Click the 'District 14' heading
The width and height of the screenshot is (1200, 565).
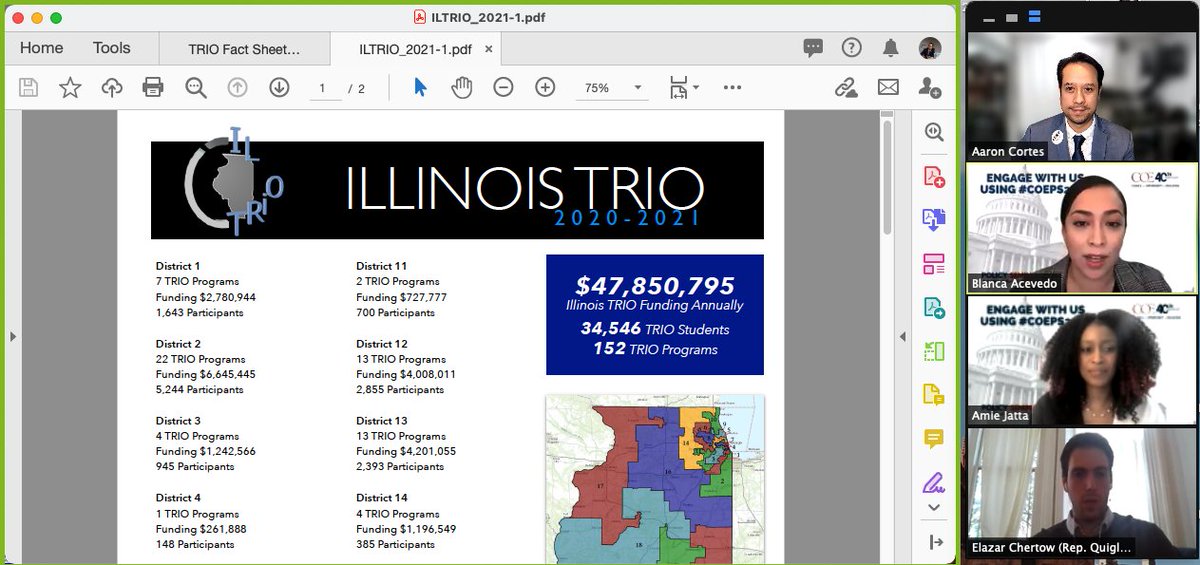[x=383, y=498]
